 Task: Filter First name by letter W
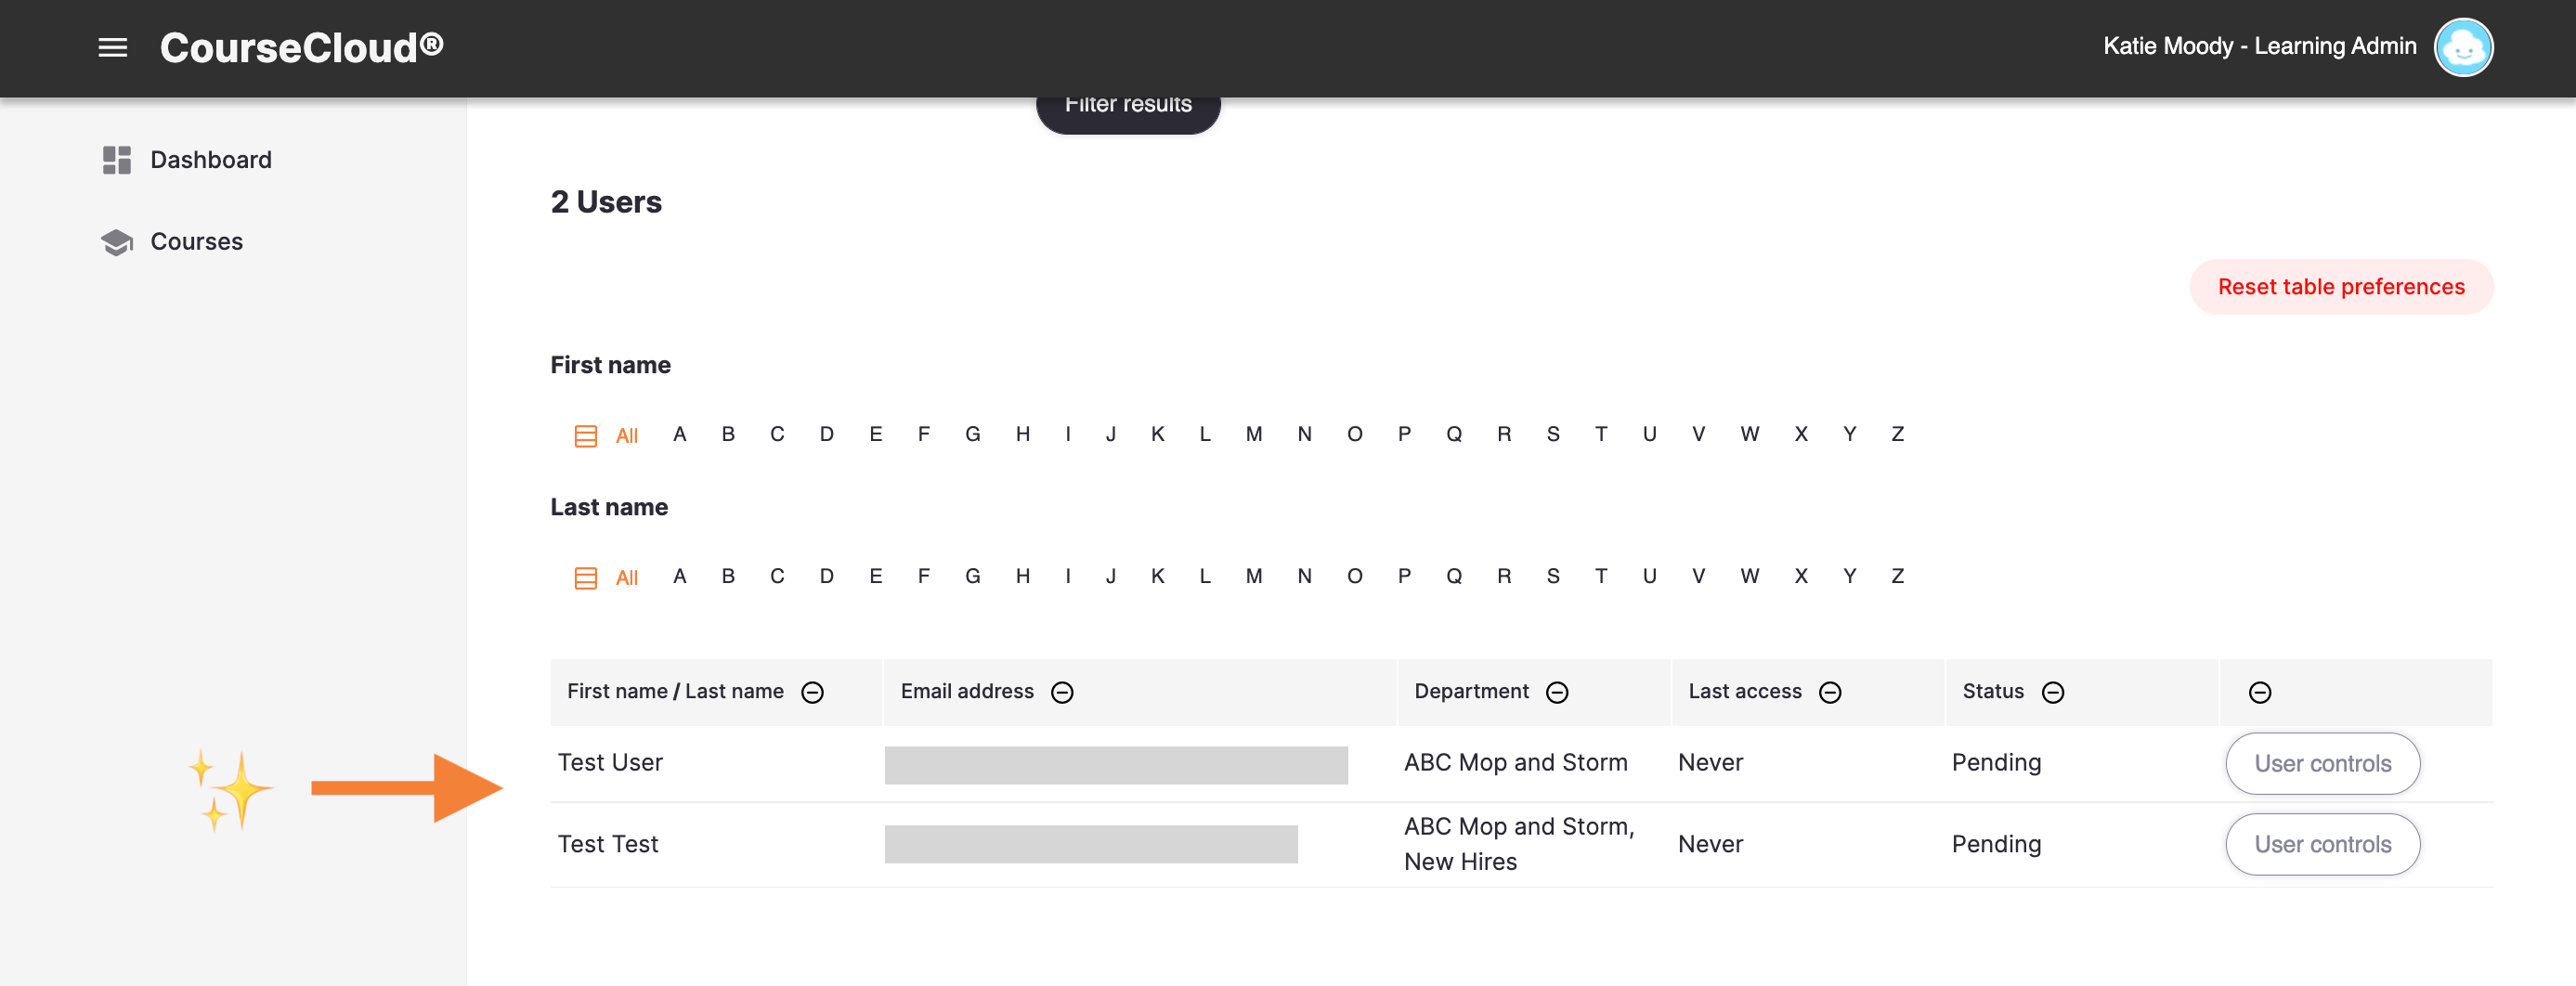pos(1750,434)
